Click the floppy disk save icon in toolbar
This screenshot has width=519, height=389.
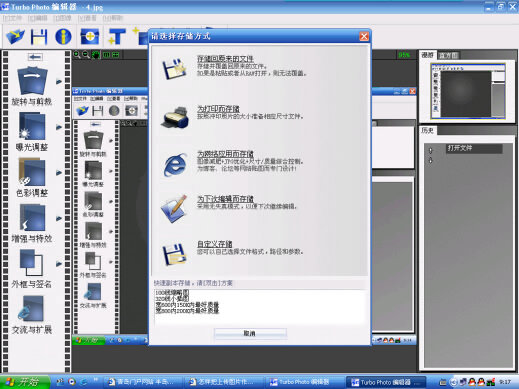(39, 37)
